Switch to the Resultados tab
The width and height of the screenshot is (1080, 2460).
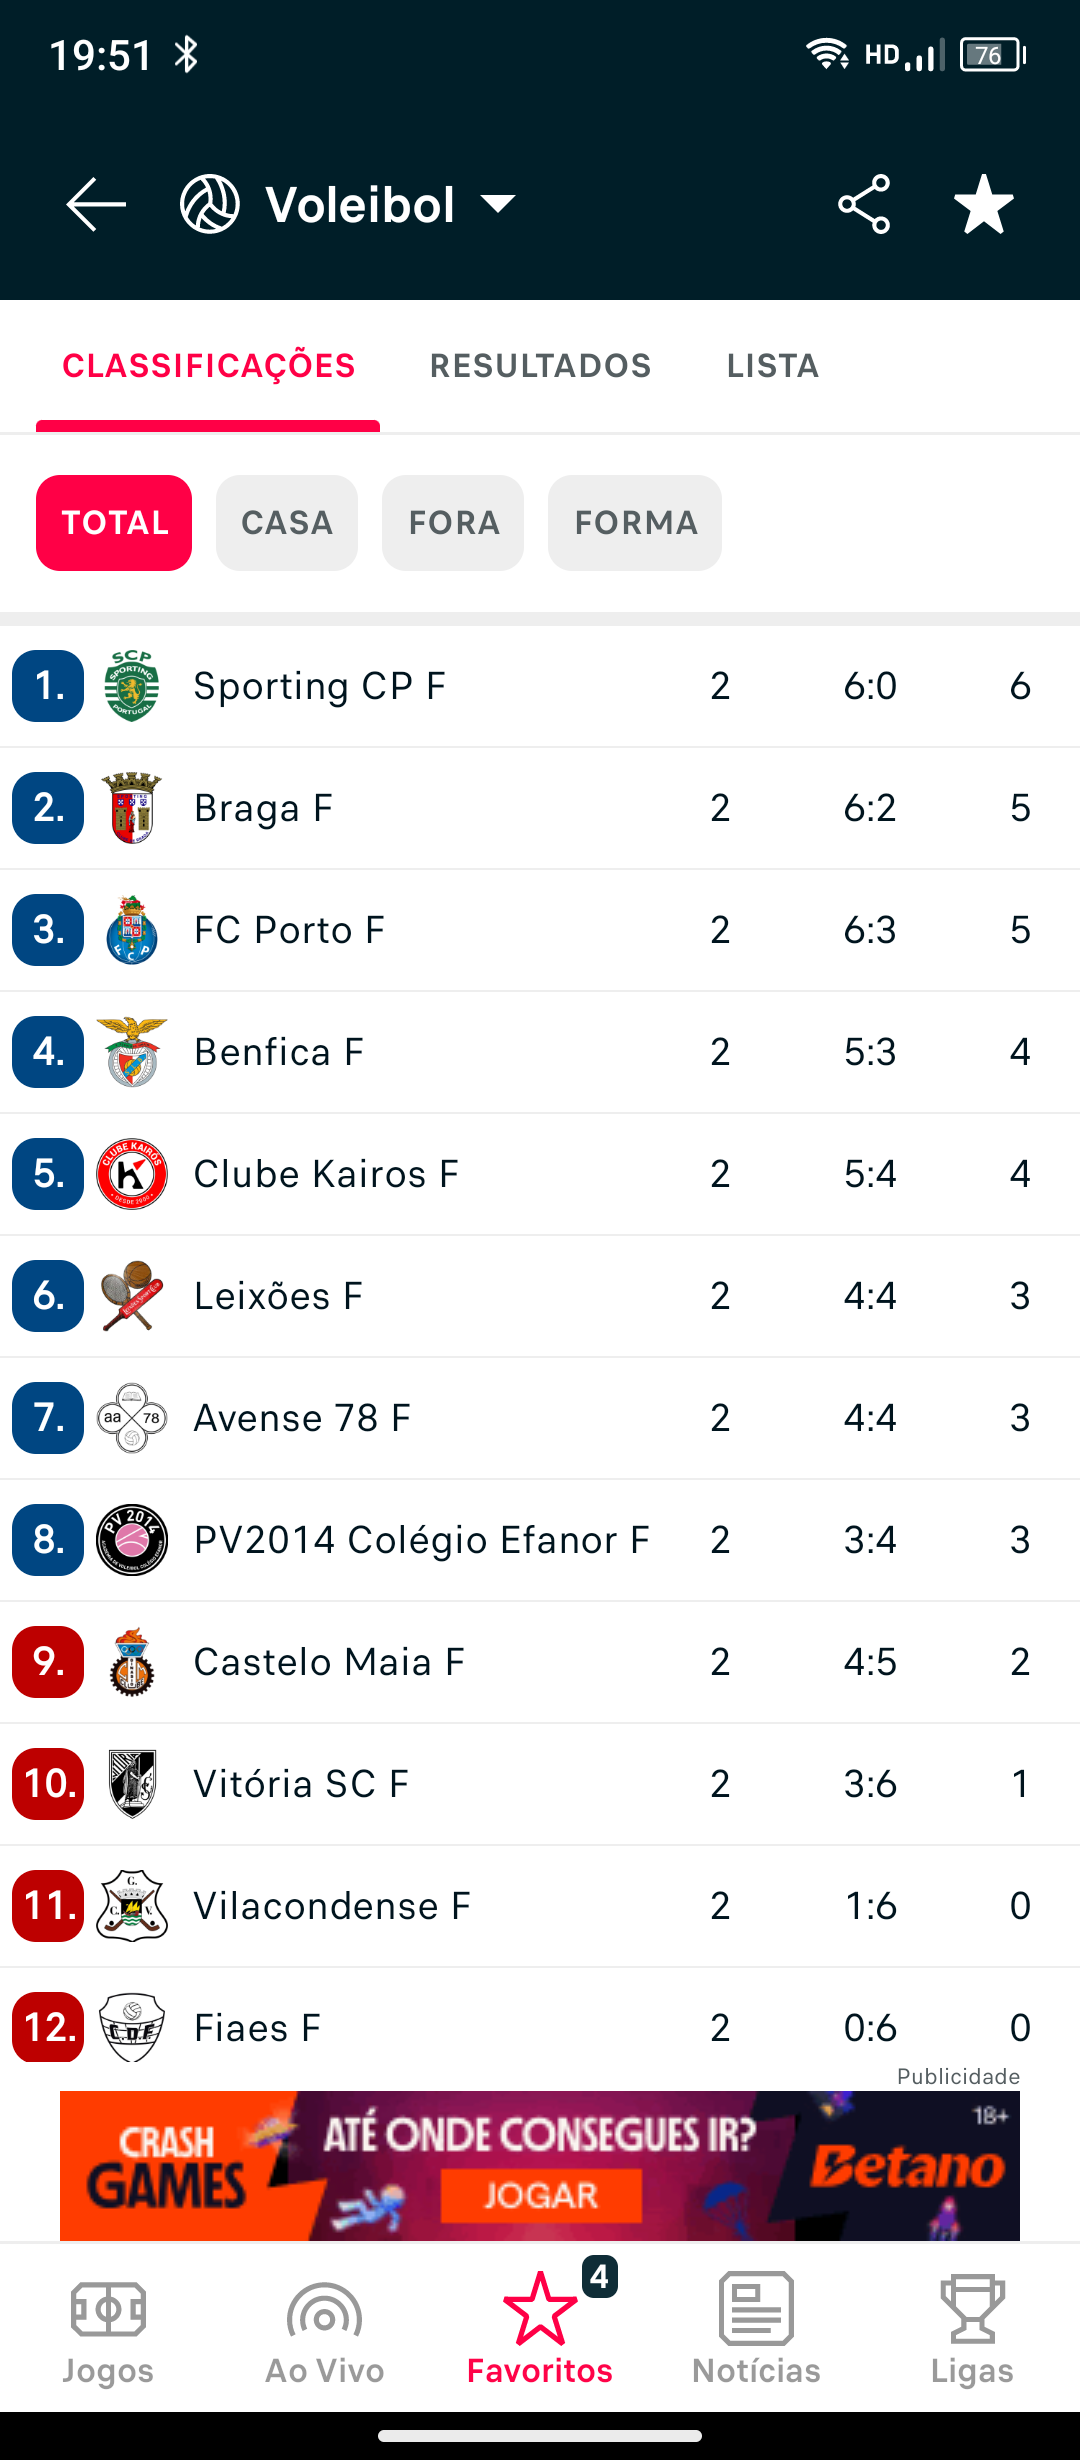pos(540,366)
